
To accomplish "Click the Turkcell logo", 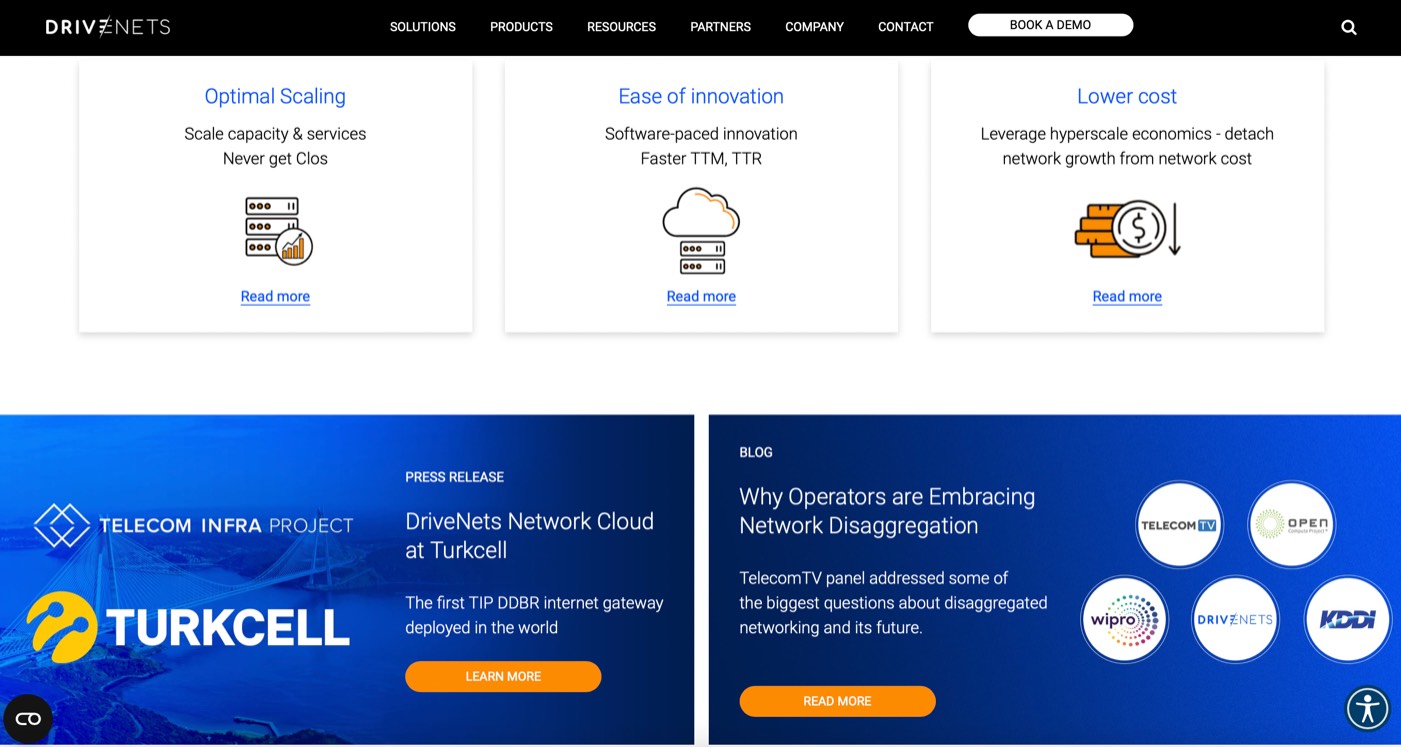I will 188,628.
